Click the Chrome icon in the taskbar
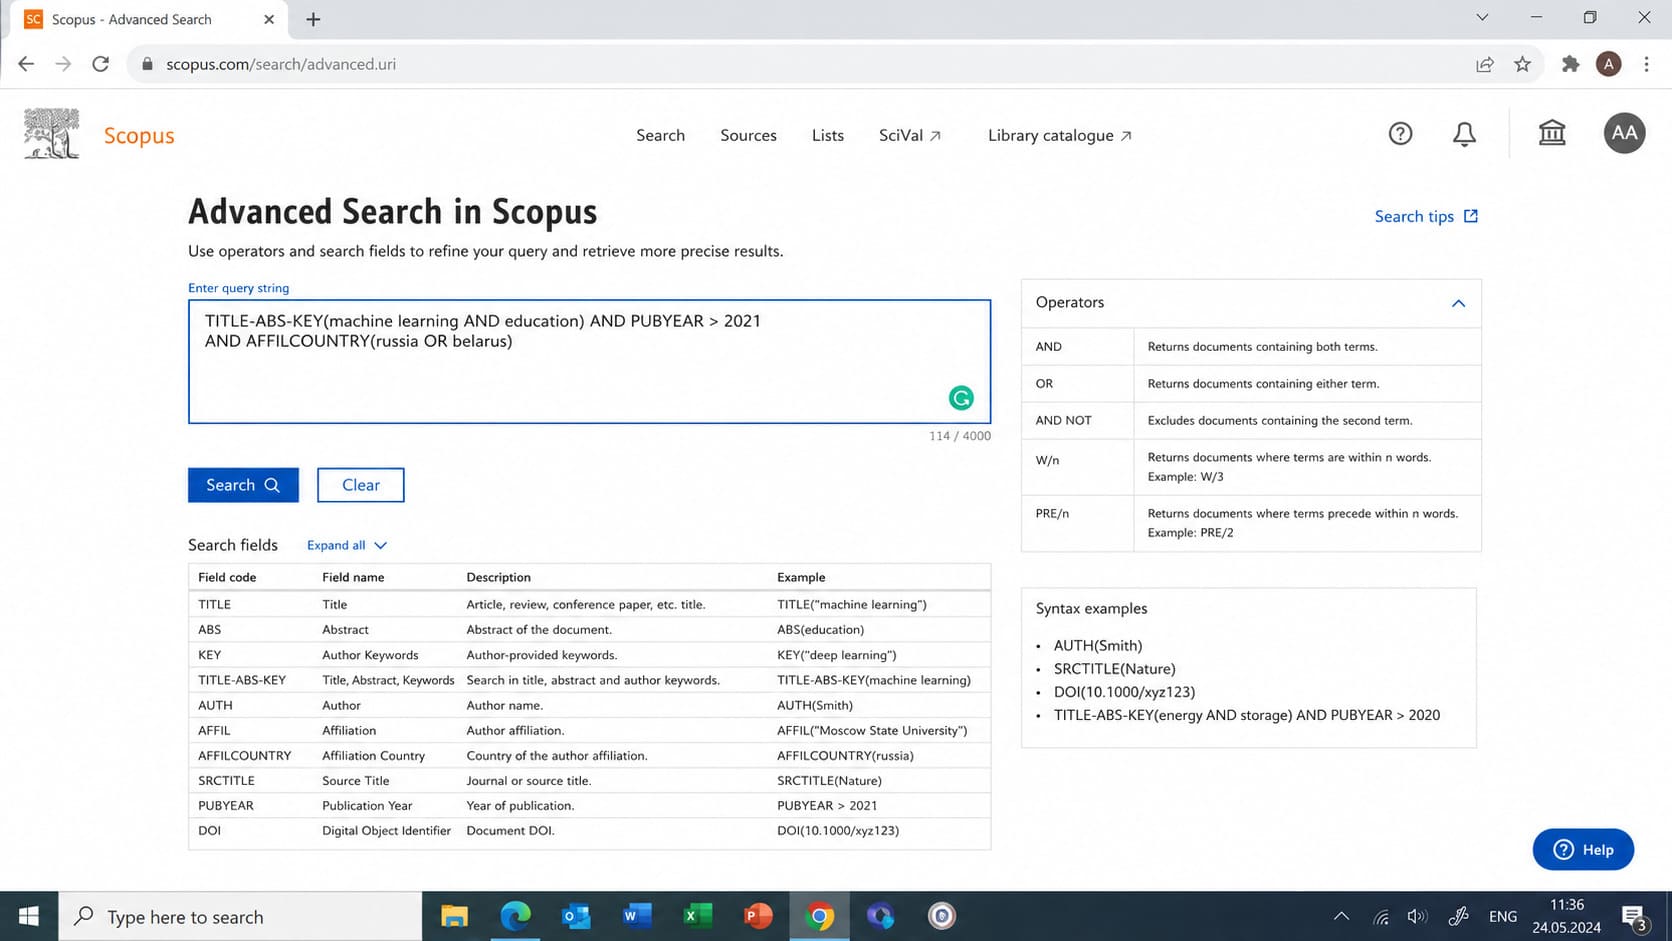1672x941 pixels. coord(819,916)
